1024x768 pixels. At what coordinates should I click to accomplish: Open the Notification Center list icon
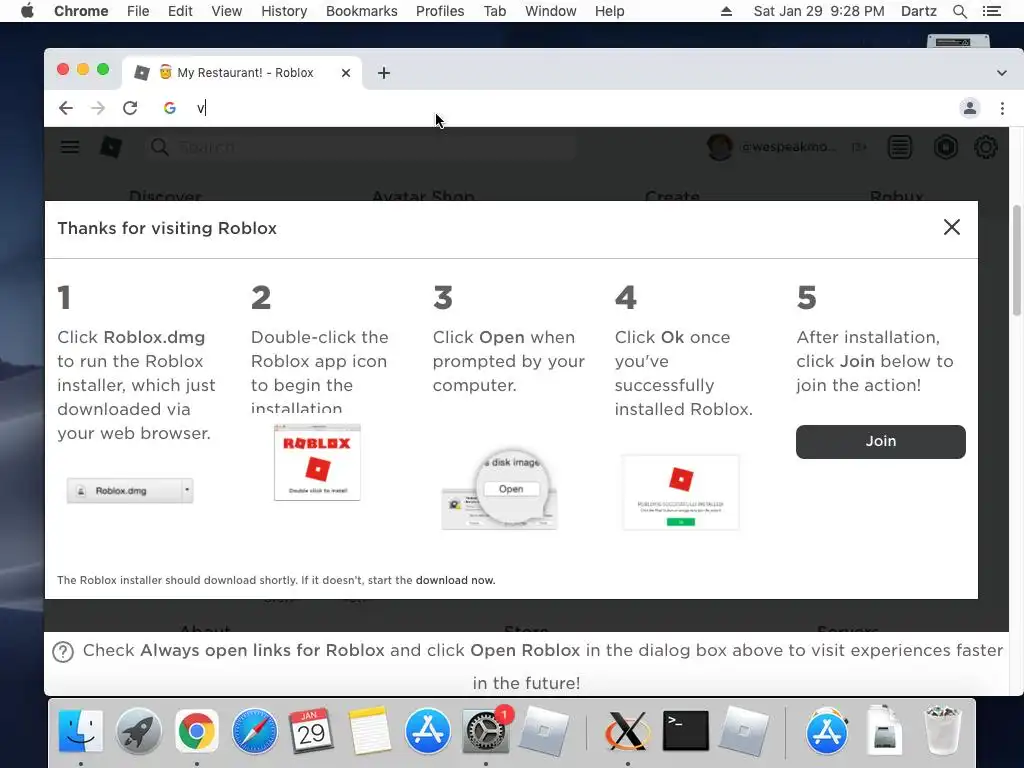point(992,11)
